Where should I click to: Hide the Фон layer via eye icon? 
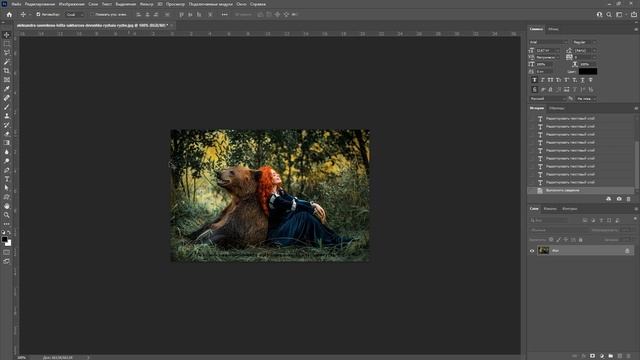[532, 251]
